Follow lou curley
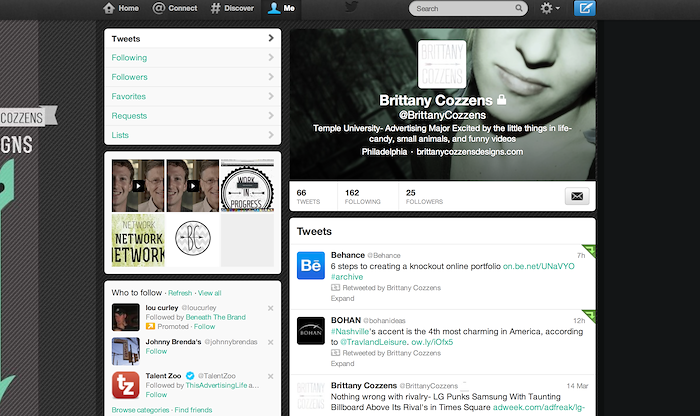 tap(204, 327)
